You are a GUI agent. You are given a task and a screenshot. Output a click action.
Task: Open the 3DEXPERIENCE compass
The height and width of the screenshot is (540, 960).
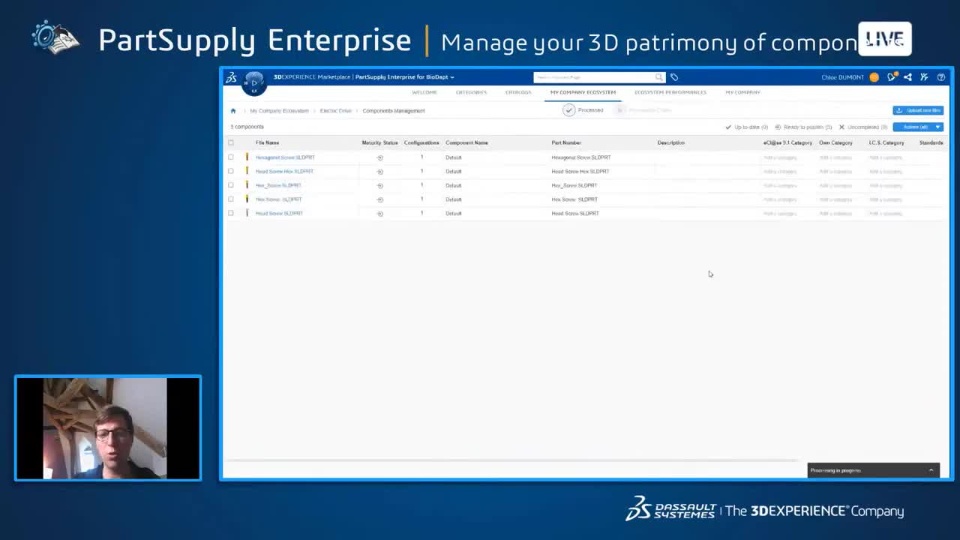click(254, 83)
